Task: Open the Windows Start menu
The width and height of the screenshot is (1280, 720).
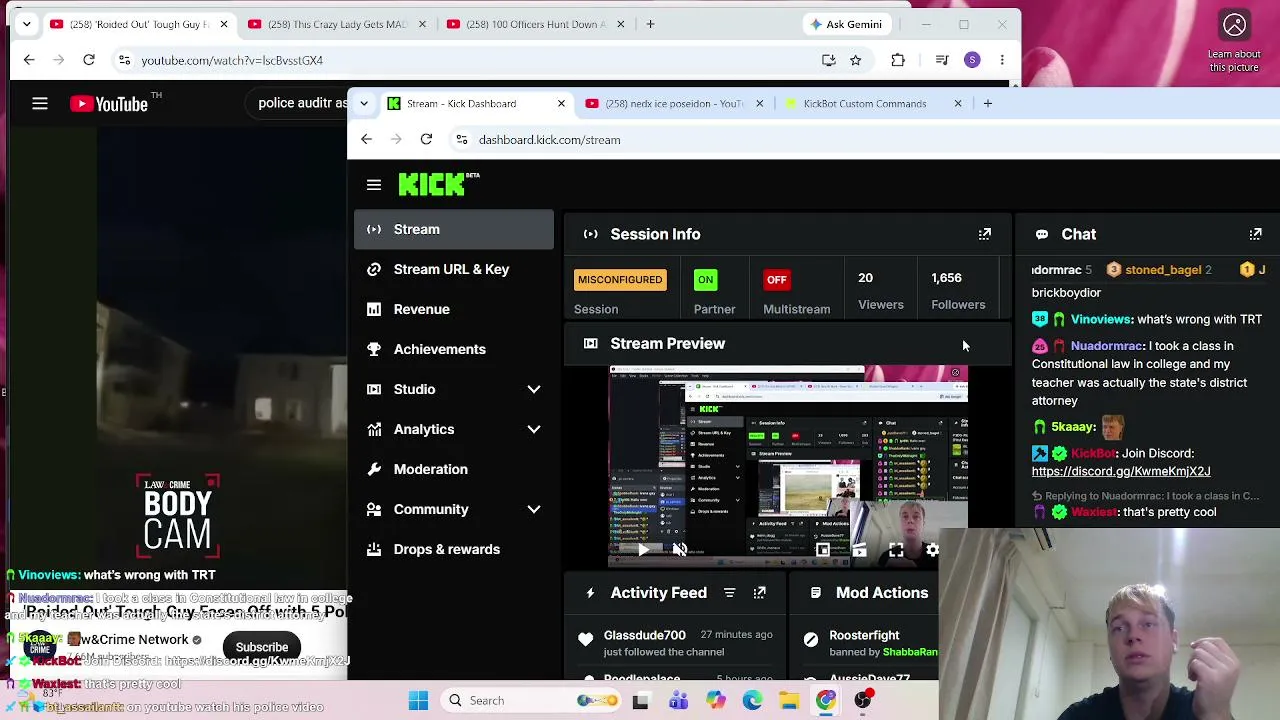Action: (x=419, y=701)
